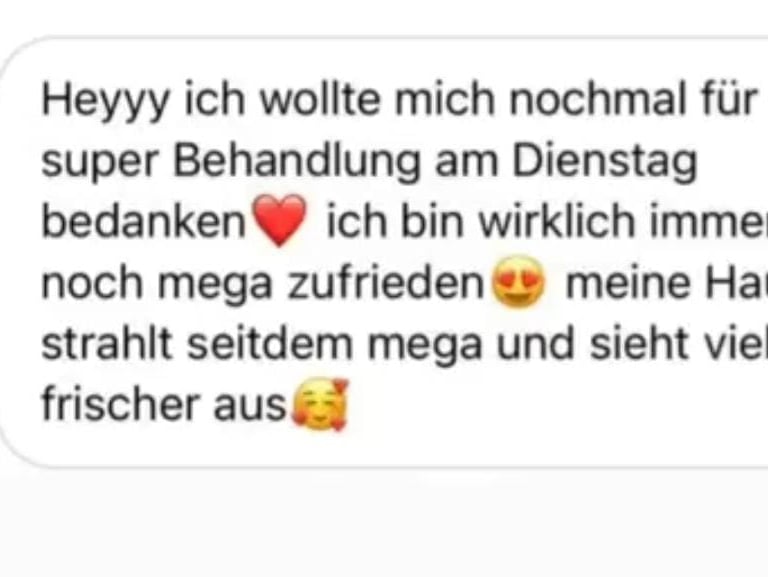The image size is (768, 577).
Task: Click the heart-eyes emoji after zufrieden
Action: click(519, 282)
